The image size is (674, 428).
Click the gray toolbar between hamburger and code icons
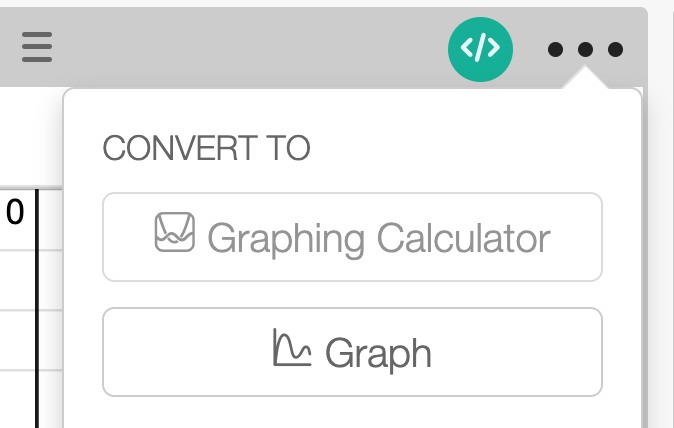click(250, 47)
